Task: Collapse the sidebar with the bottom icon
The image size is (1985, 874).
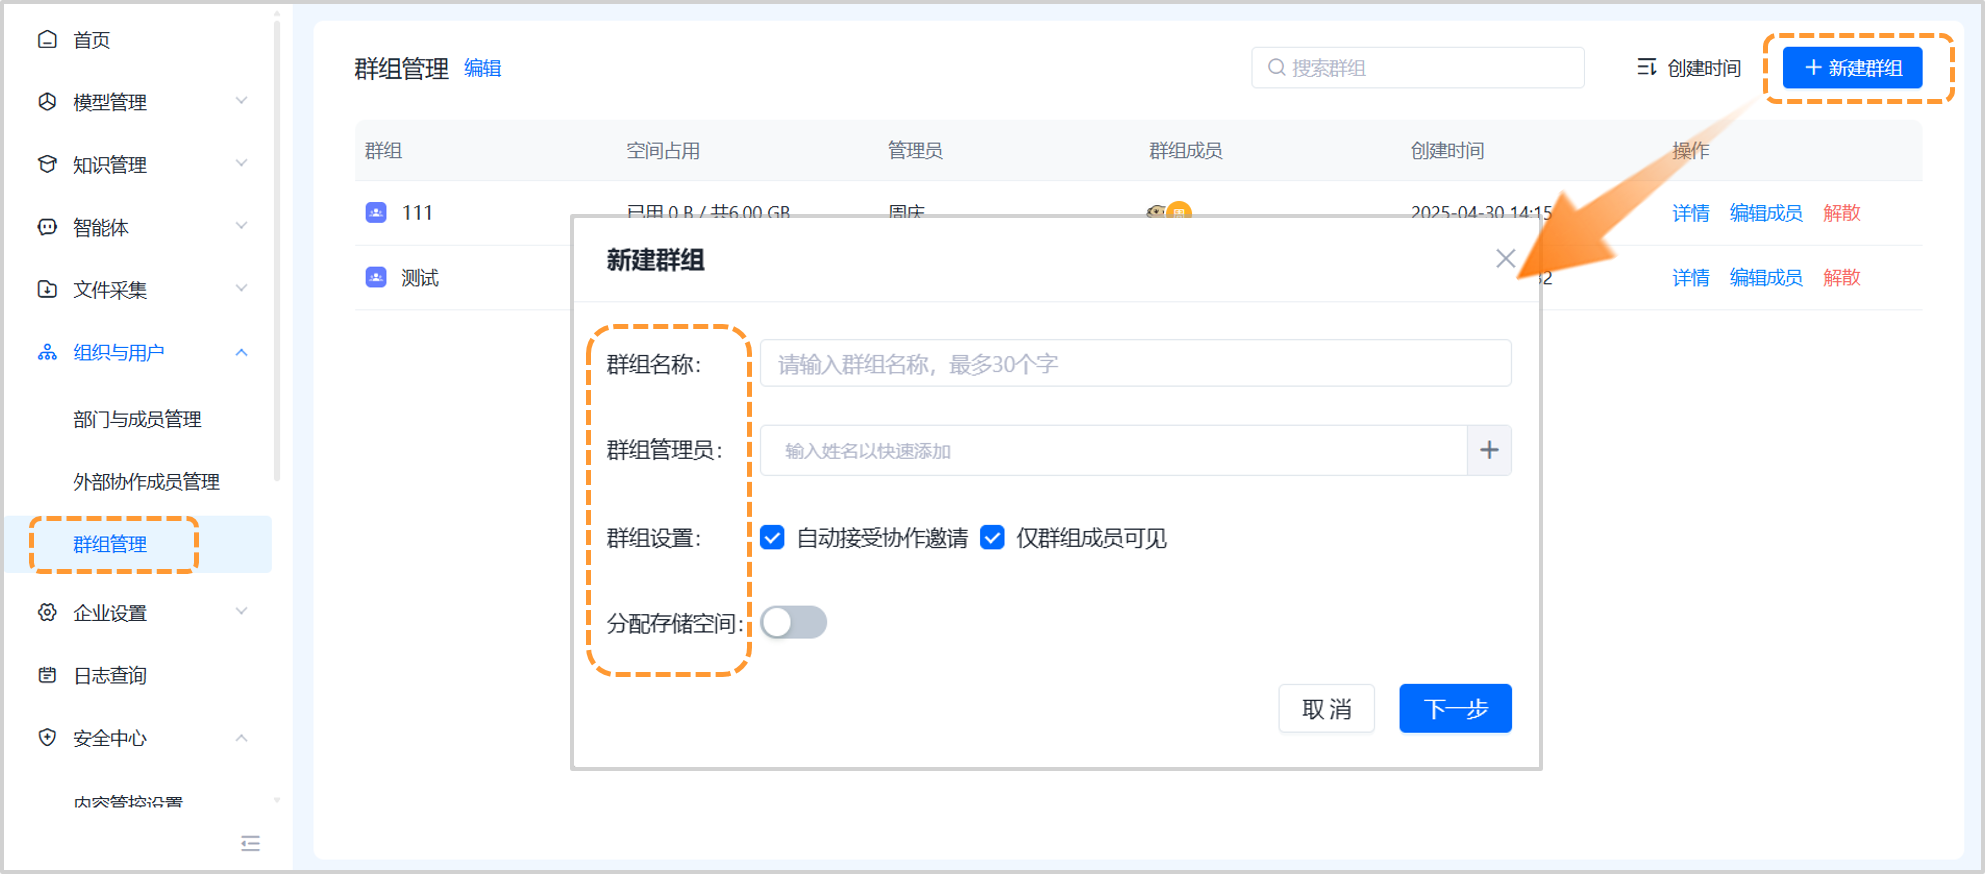Action: point(250,843)
